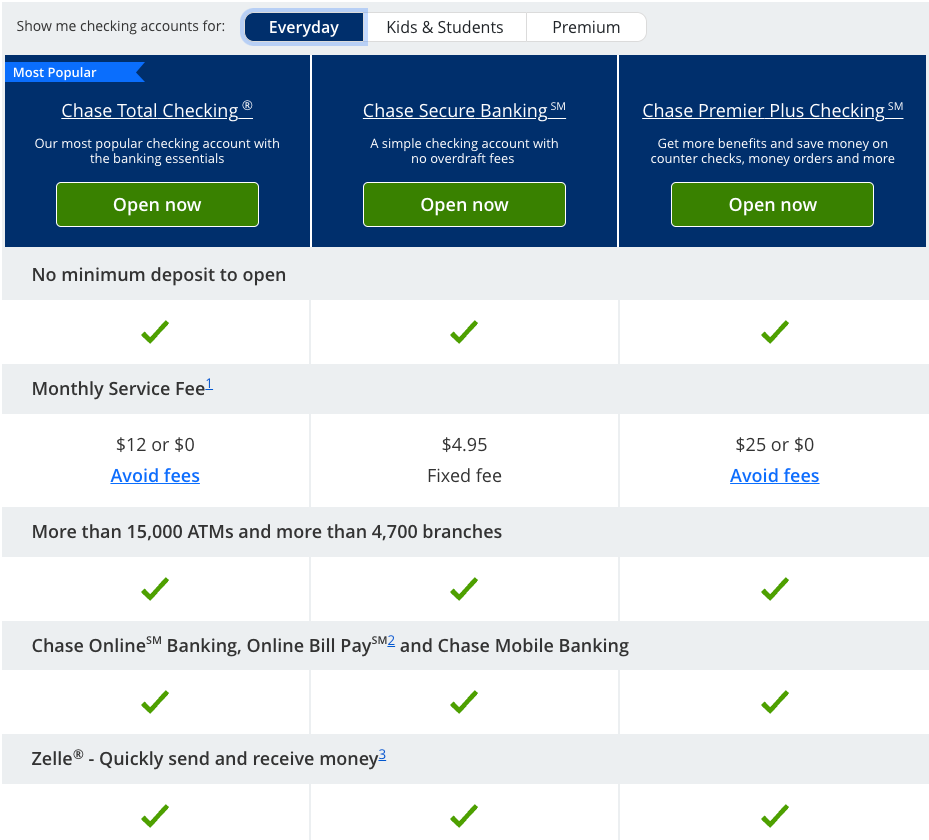
Task: Click Avoid fees under $12 or $0
Action: (x=155, y=476)
